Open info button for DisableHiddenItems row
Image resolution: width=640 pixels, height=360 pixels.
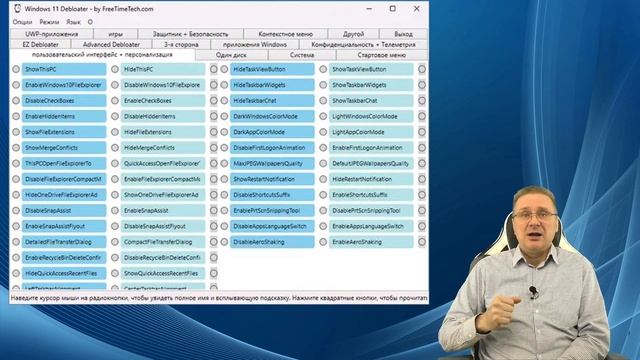[213, 116]
